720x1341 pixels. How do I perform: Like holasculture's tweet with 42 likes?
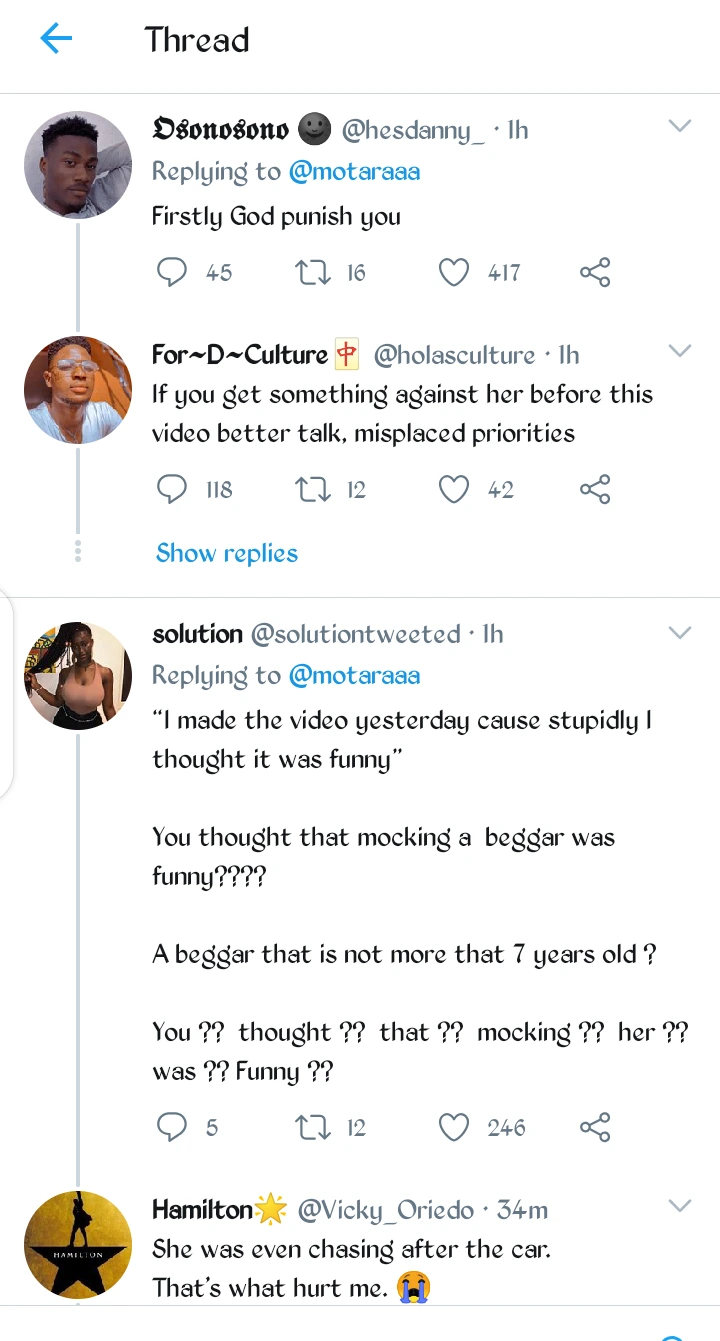coord(455,489)
